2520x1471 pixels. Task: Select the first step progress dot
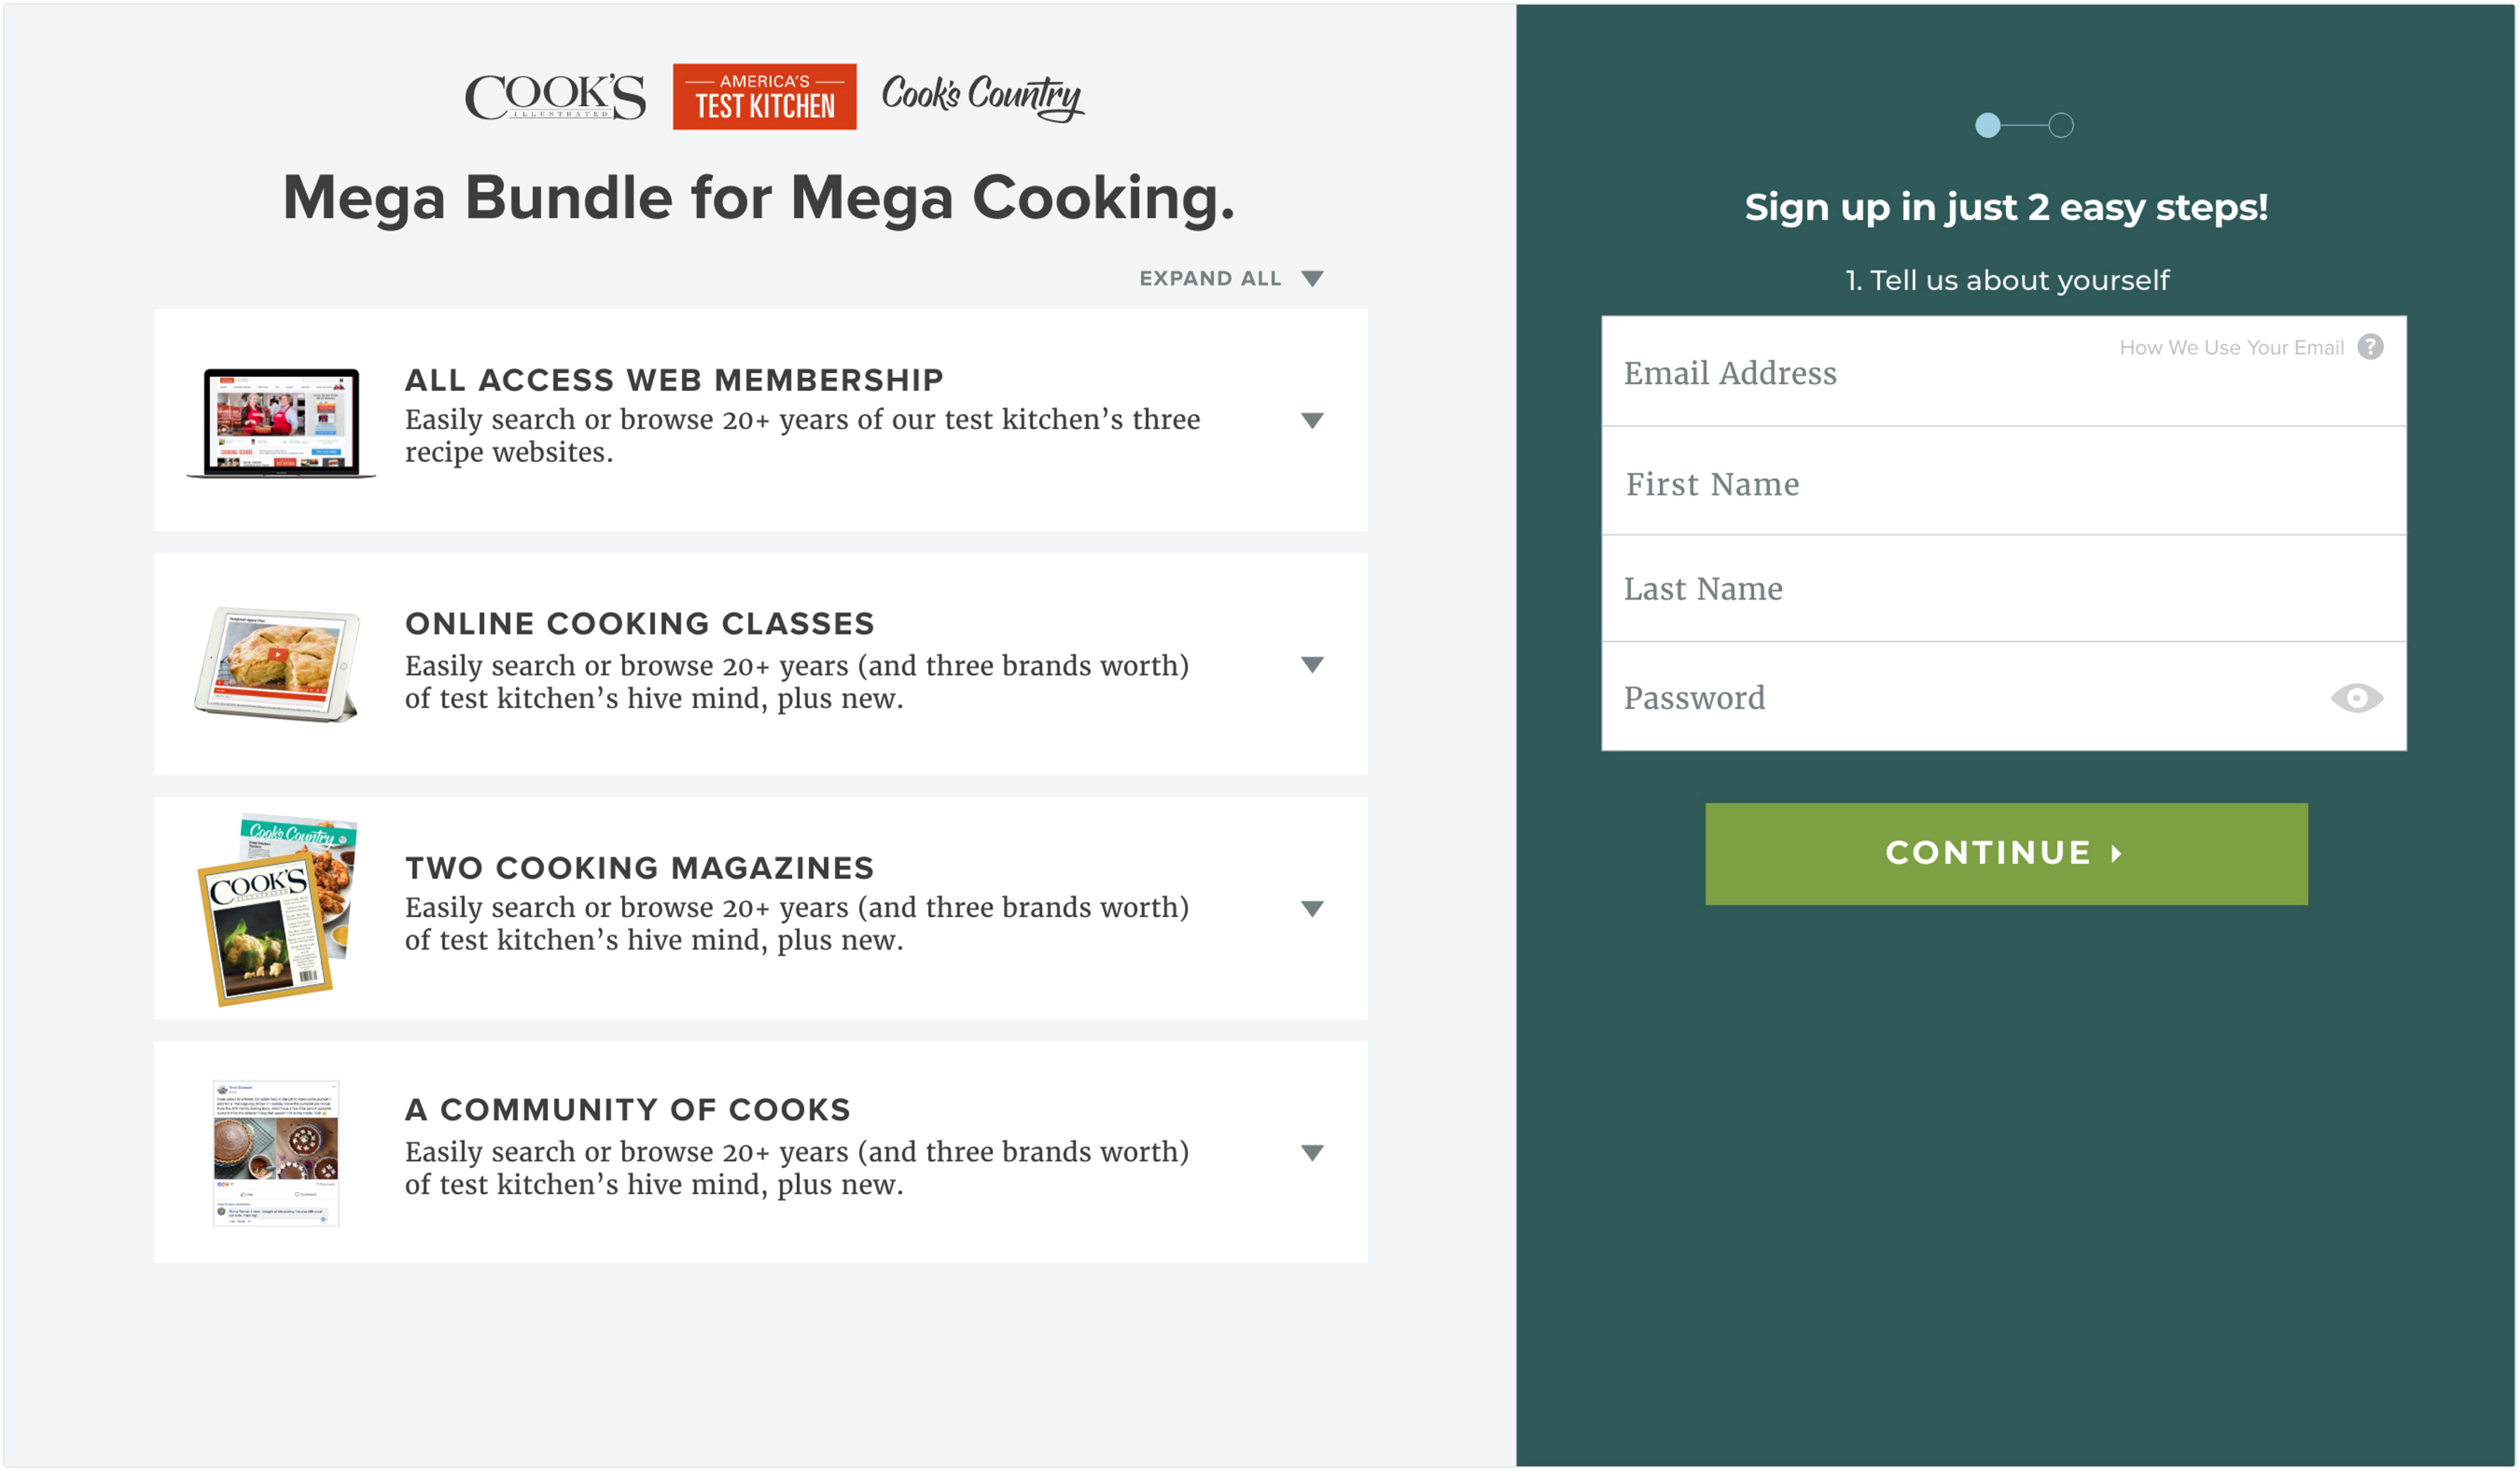point(1988,125)
